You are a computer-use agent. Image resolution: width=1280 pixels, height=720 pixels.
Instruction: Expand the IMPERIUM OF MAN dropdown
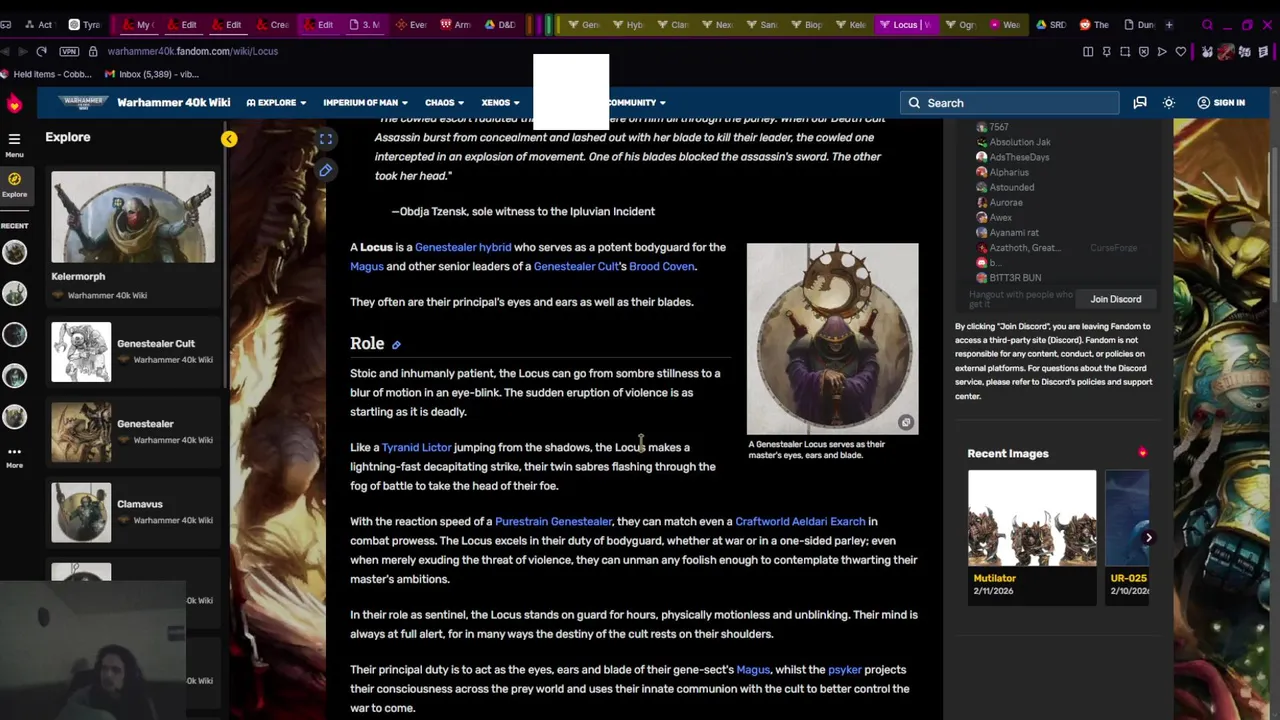click(365, 102)
